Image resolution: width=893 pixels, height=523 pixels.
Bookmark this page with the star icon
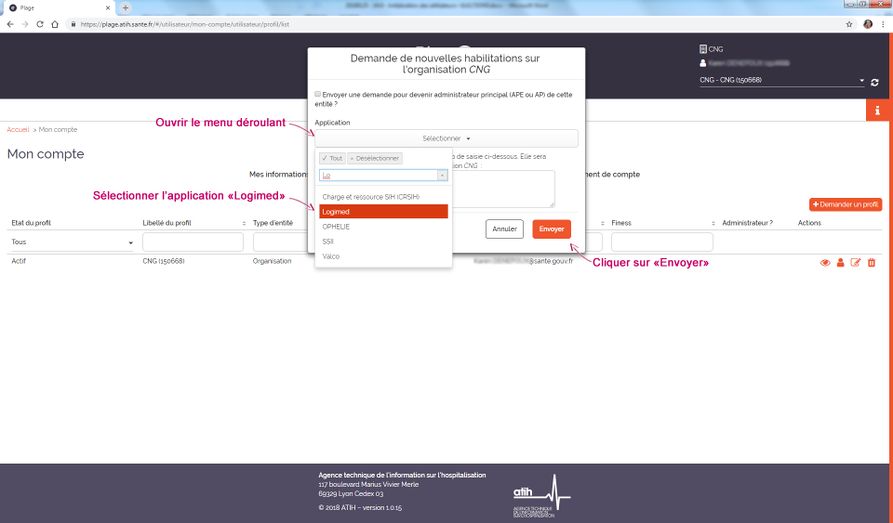pos(849,24)
